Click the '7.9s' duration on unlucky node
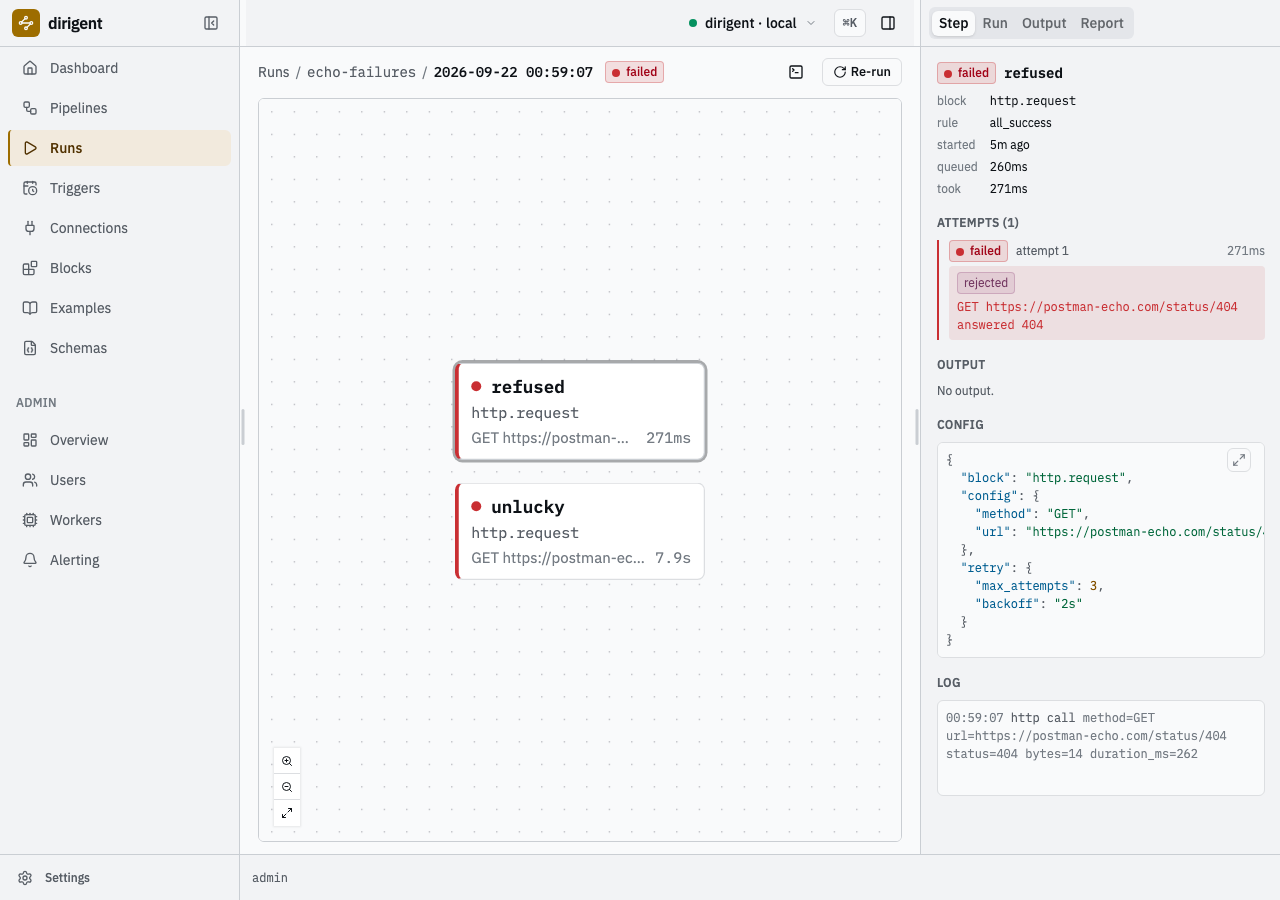 click(x=673, y=558)
